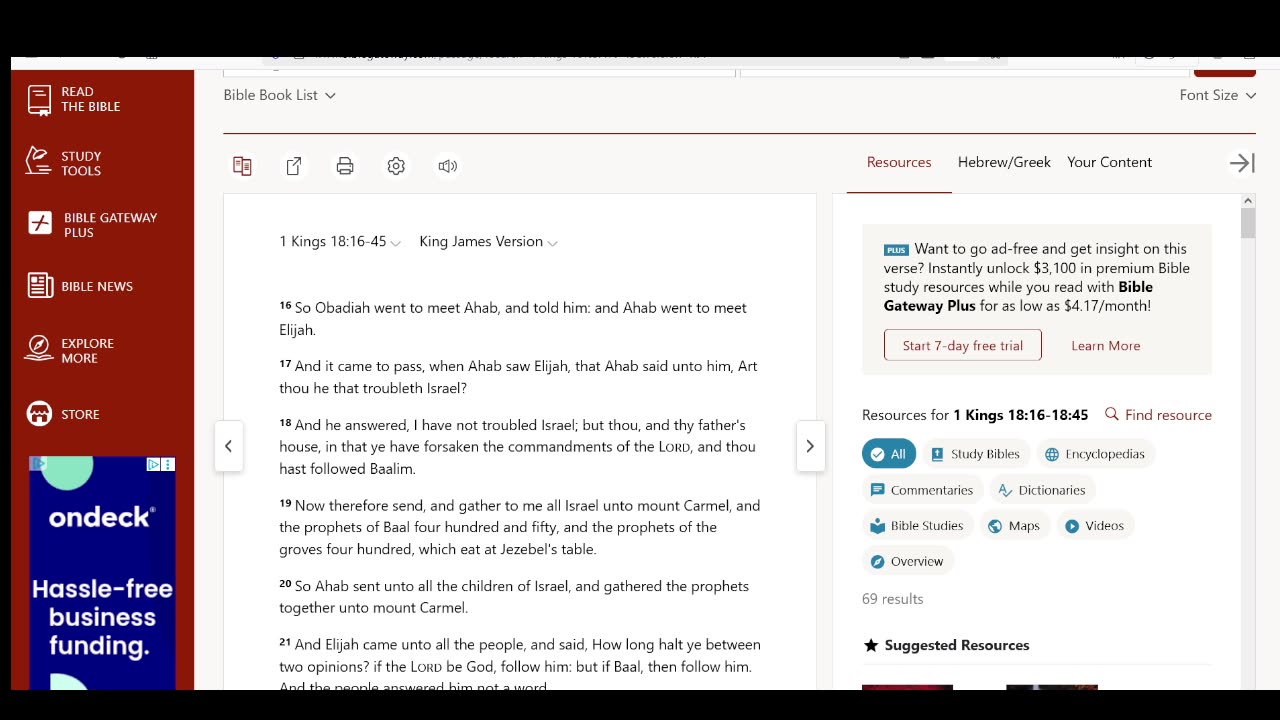
Task: Click the verse 21 number
Action: 285,643
